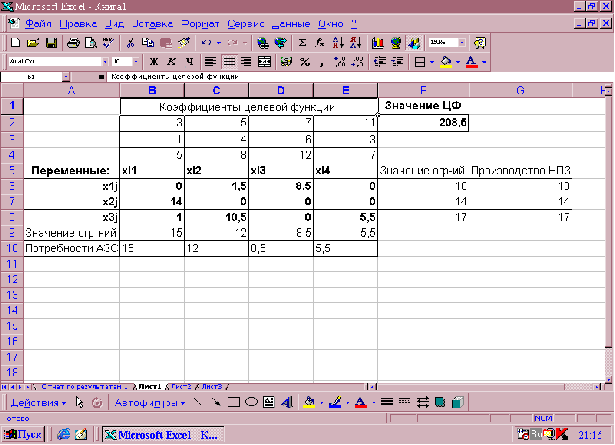This screenshot has width=615, height=445.
Task: Open a file with the Open folder icon
Action: (x=33, y=43)
